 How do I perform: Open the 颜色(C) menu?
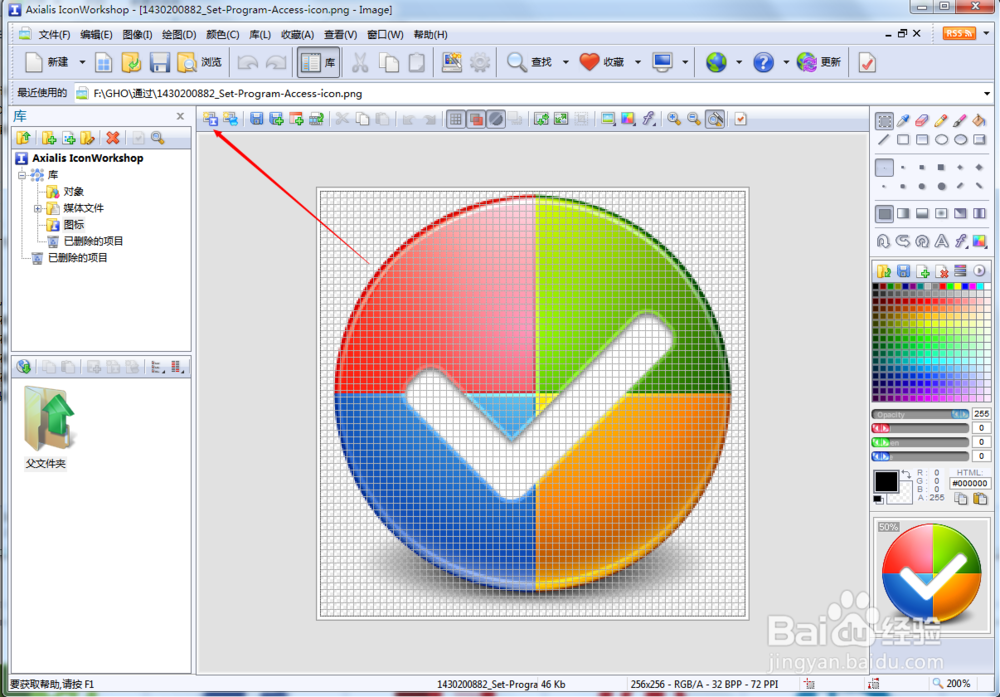point(223,34)
